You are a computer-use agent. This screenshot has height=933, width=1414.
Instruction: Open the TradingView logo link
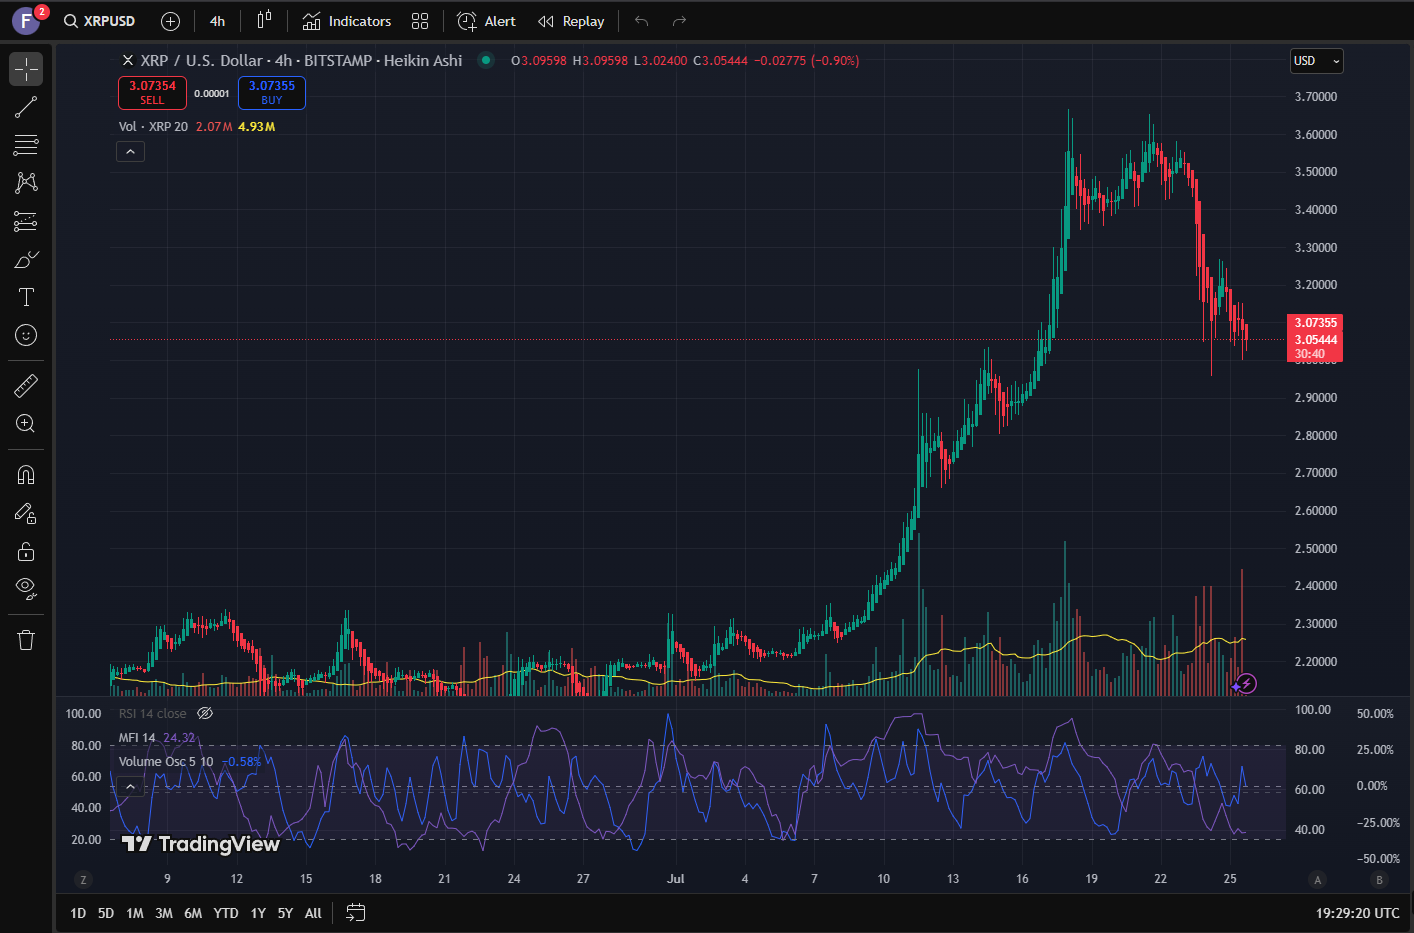pyautogui.click(x=200, y=844)
